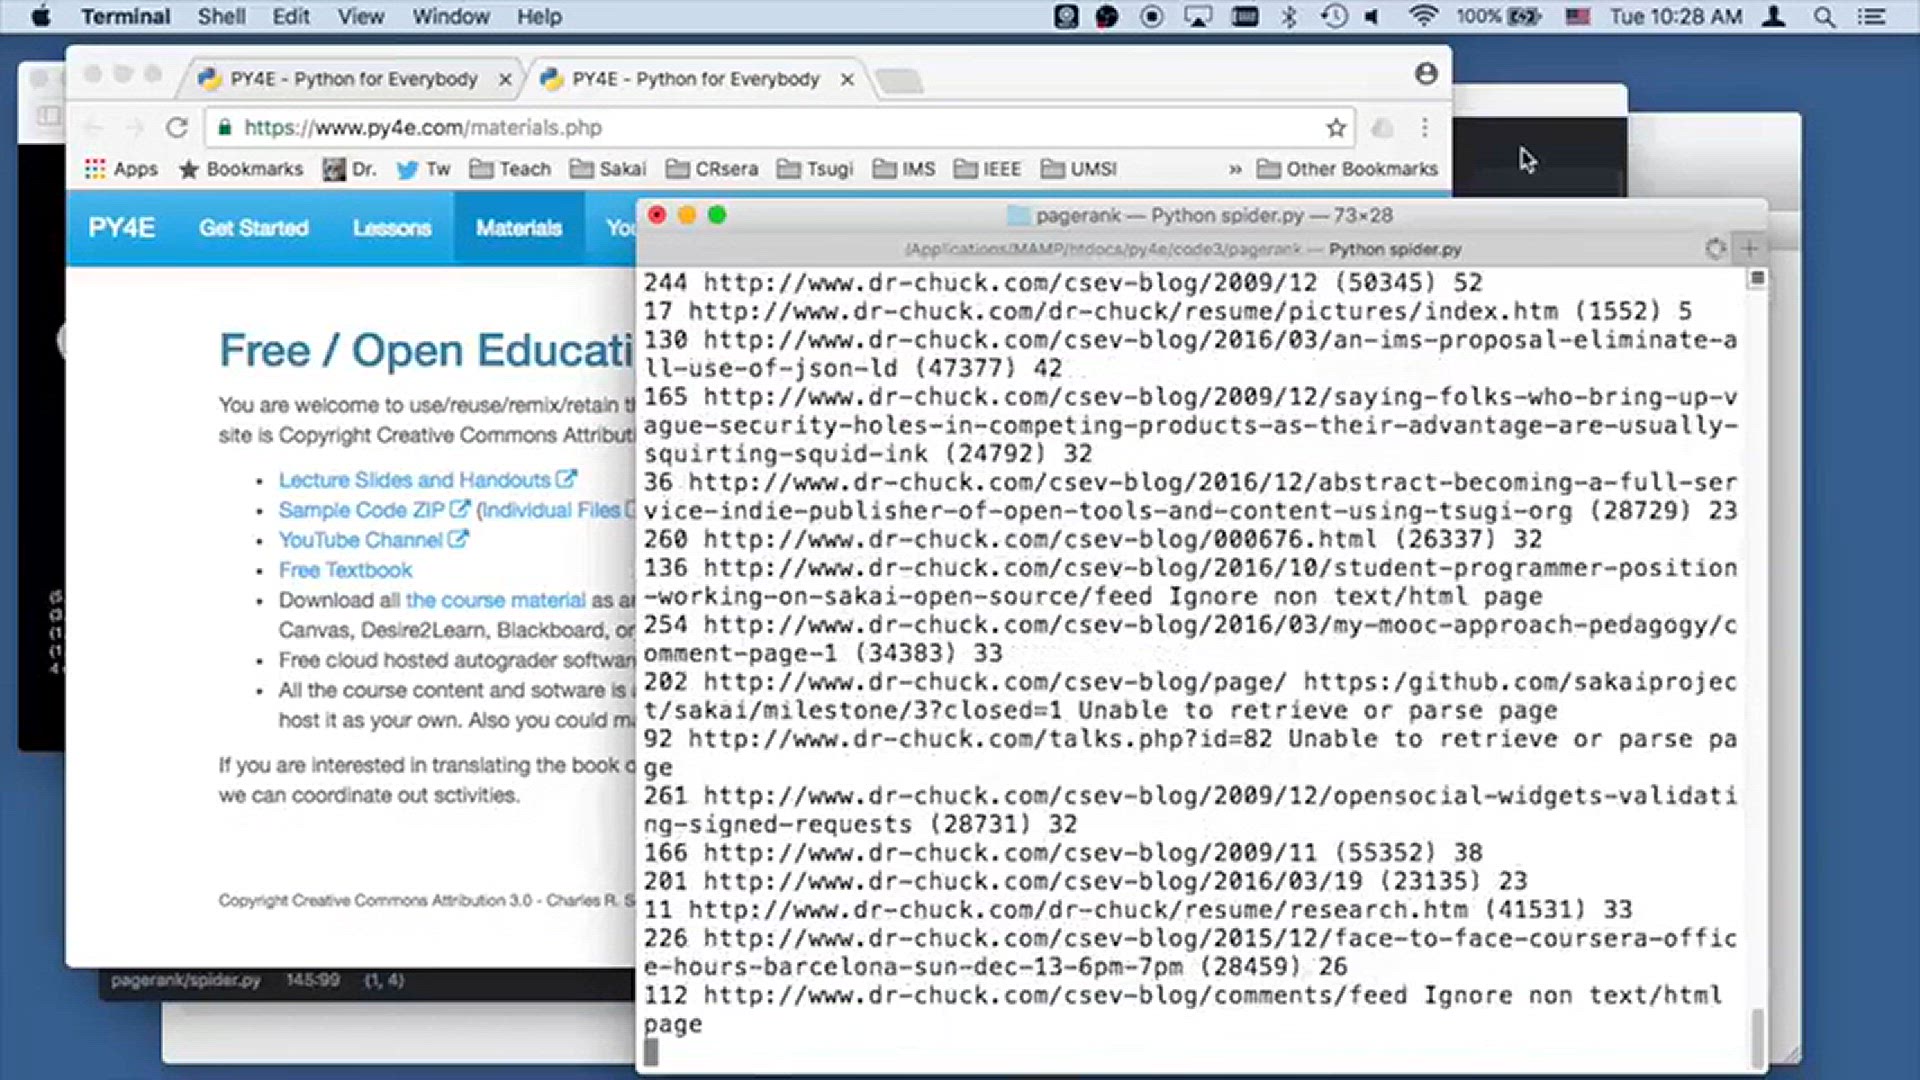Open the Help menu
Image resolution: width=1920 pixels, height=1080 pixels.
pyautogui.click(x=539, y=16)
